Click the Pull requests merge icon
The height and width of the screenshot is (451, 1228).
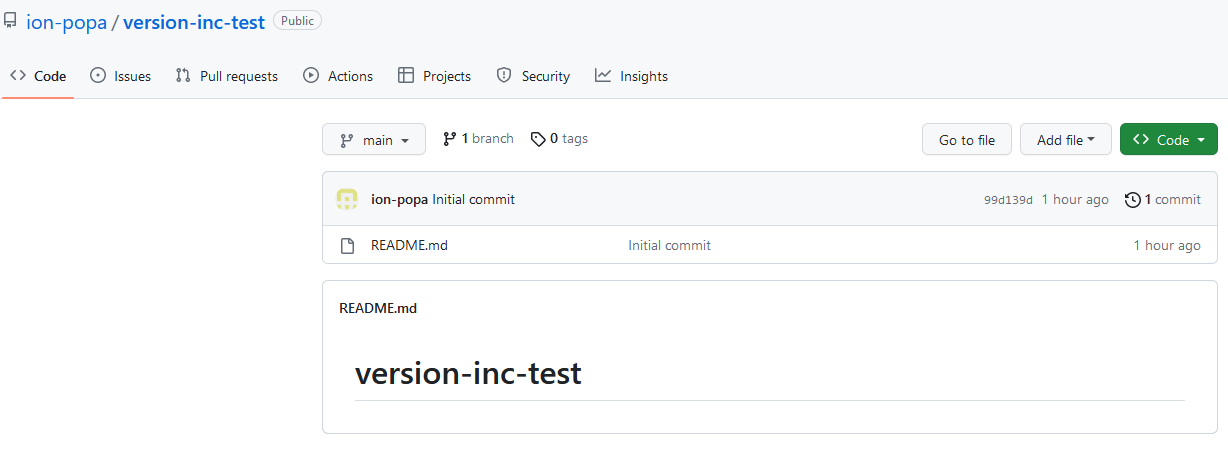183,75
